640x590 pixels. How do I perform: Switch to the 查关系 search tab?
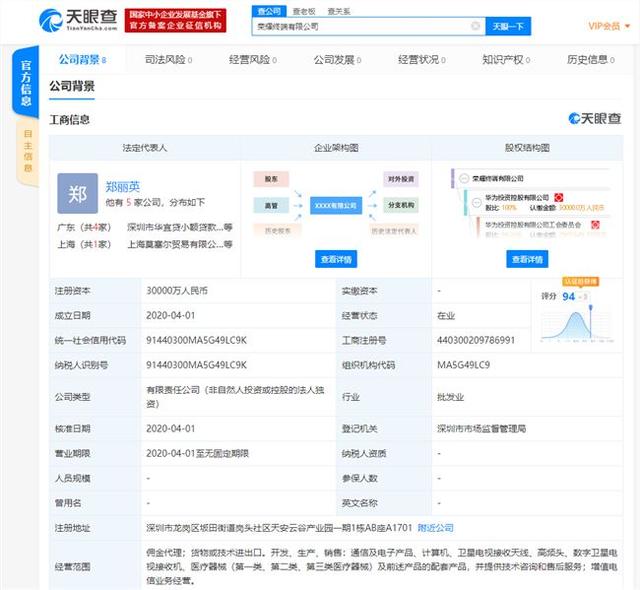[339, 11]
